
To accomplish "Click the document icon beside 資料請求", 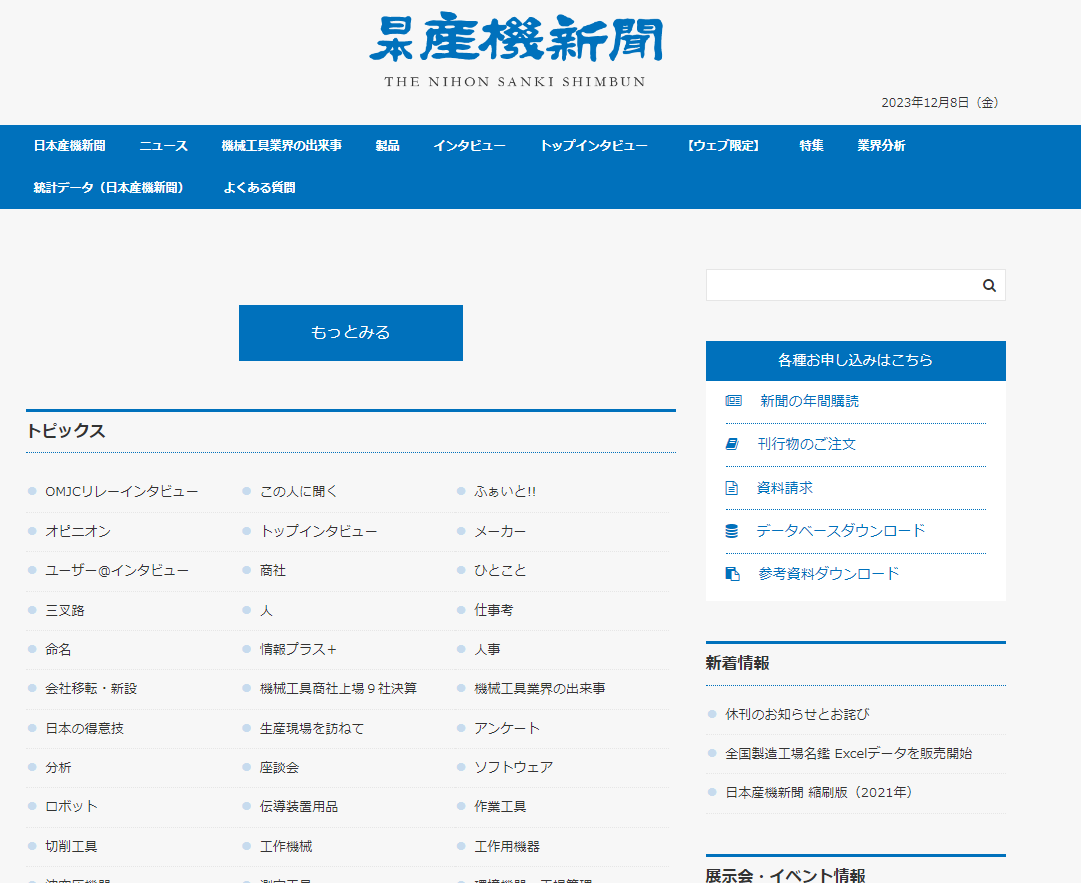I will tap(730, 487).
